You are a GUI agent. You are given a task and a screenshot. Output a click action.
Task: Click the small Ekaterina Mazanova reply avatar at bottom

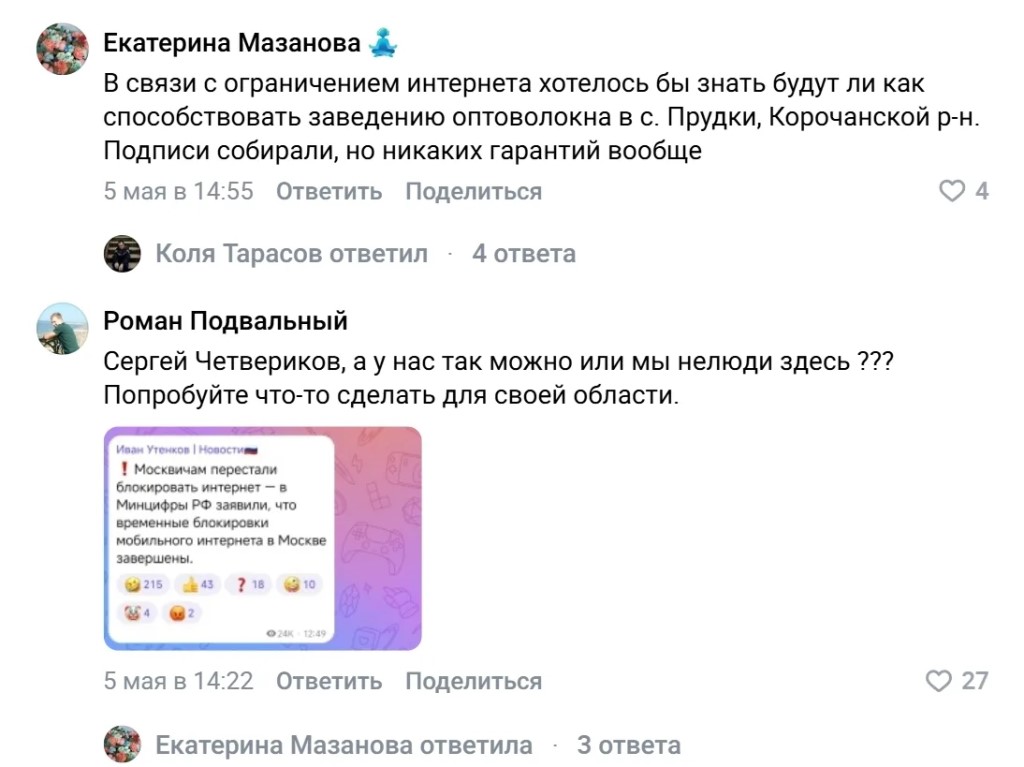[122, 744]
